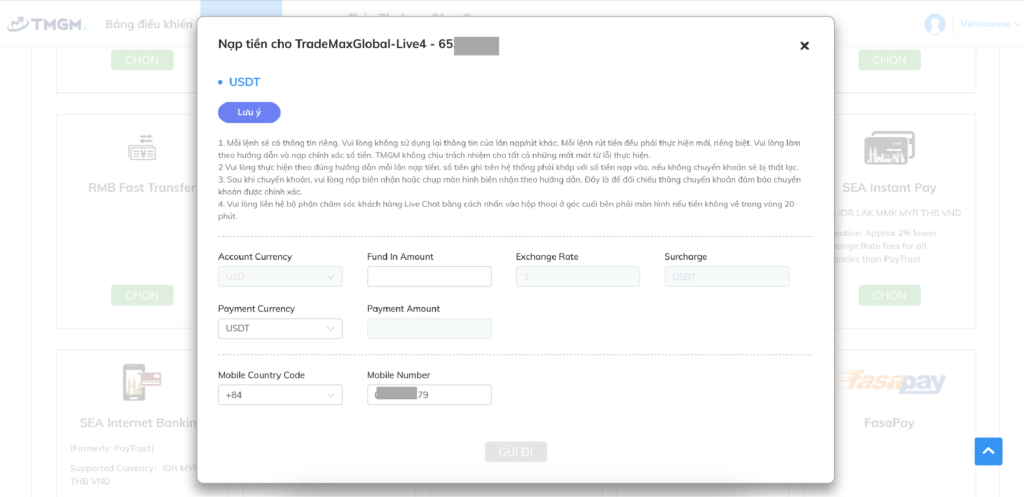This screenshot has width=1024, height=497.
Task: Expand the Payment Currency USDT dropdown
Action: (x=280, y=329)
